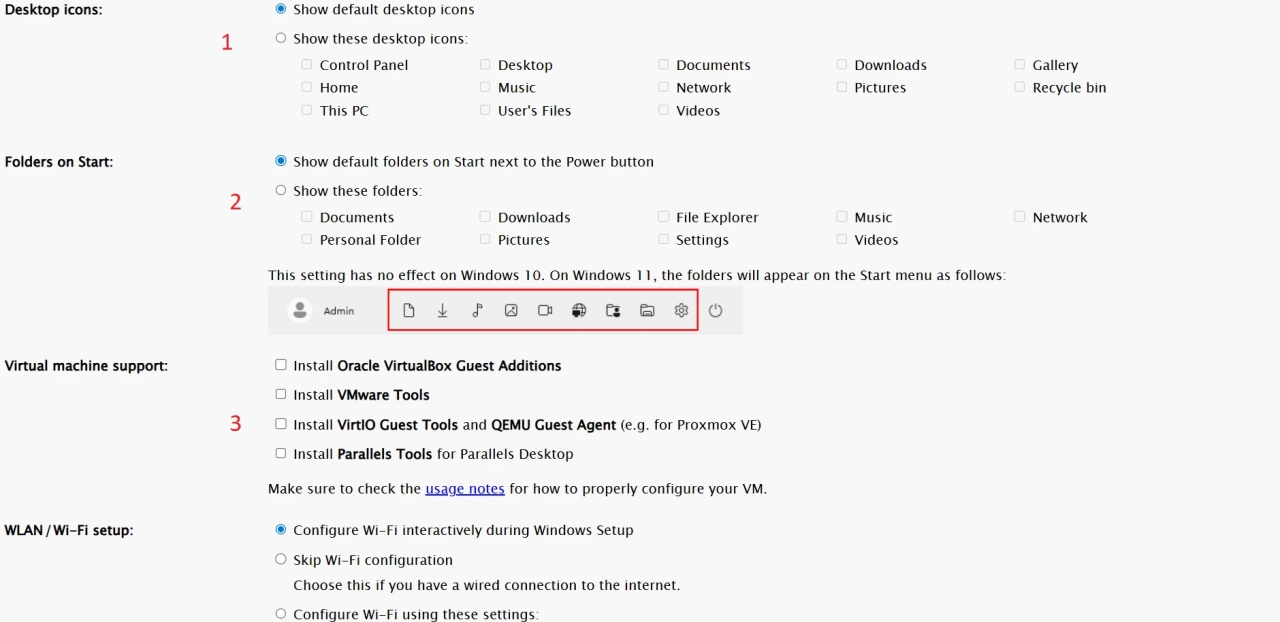
Task: Click the Settings gear icon in Start preview
Action: [x=681, y=311]
